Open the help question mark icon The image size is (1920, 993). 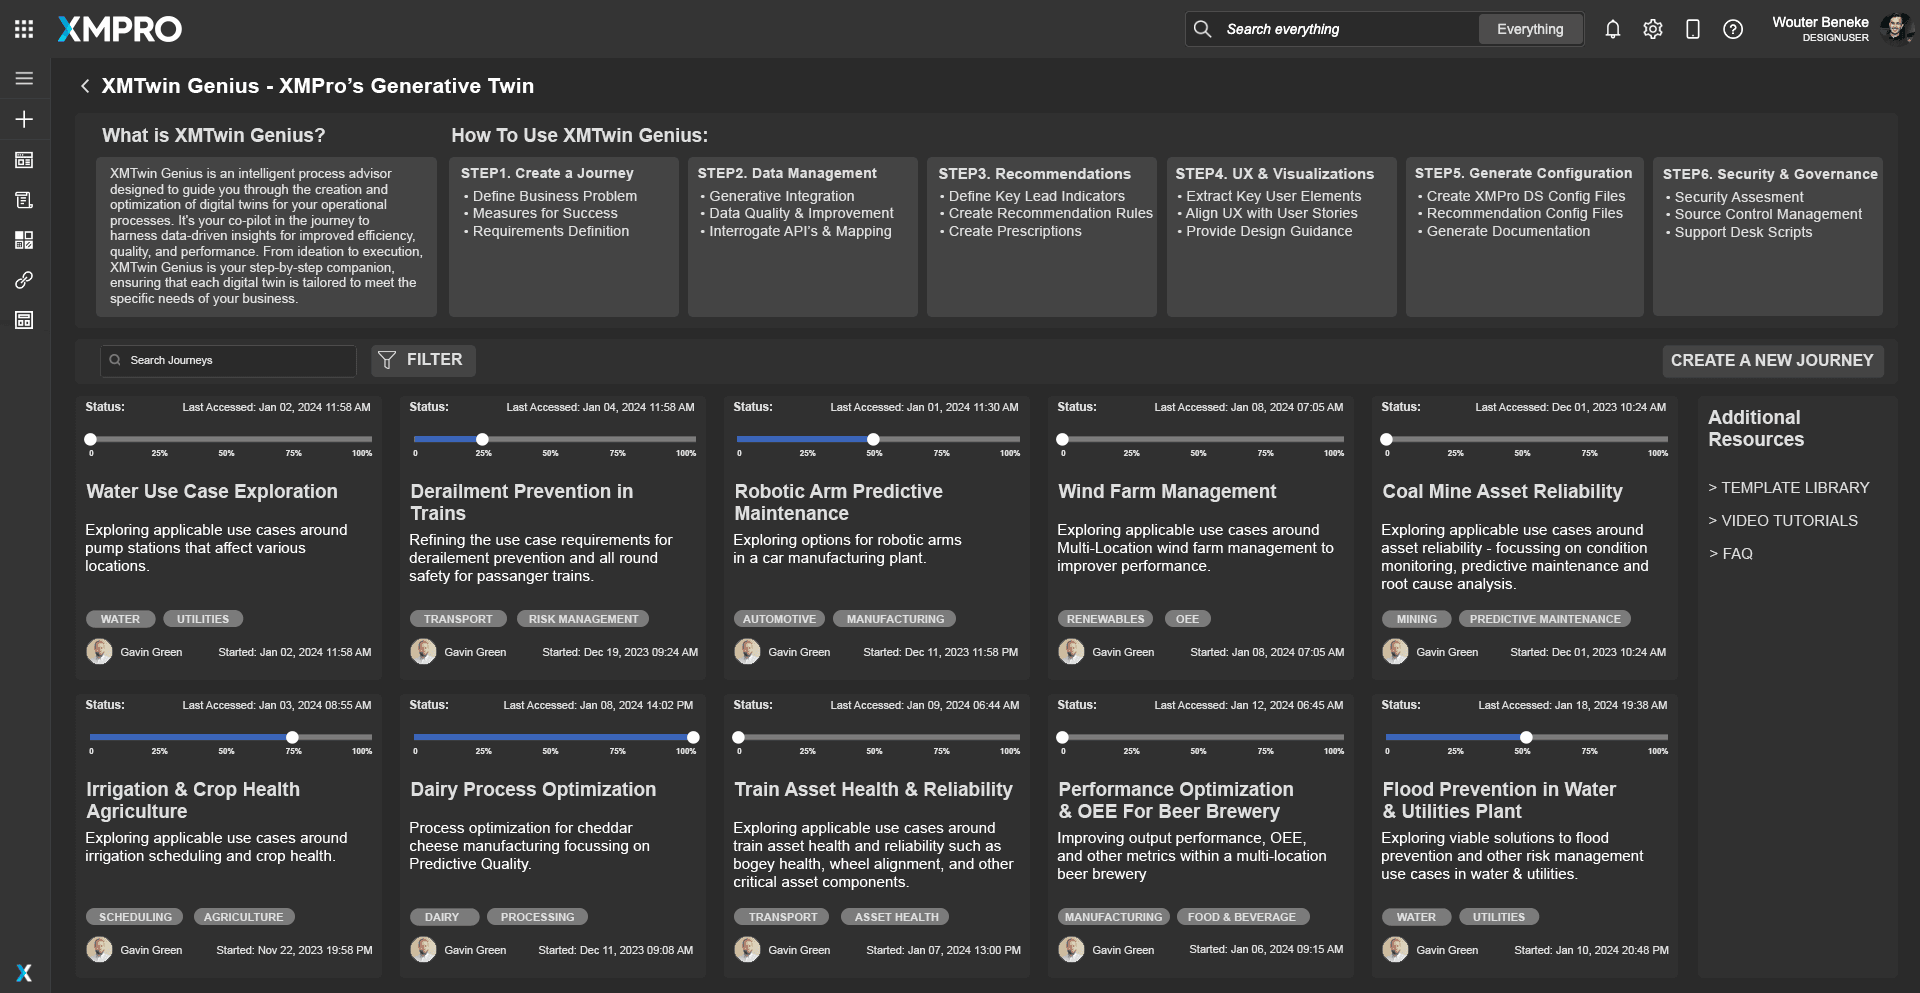[1732, 29]
